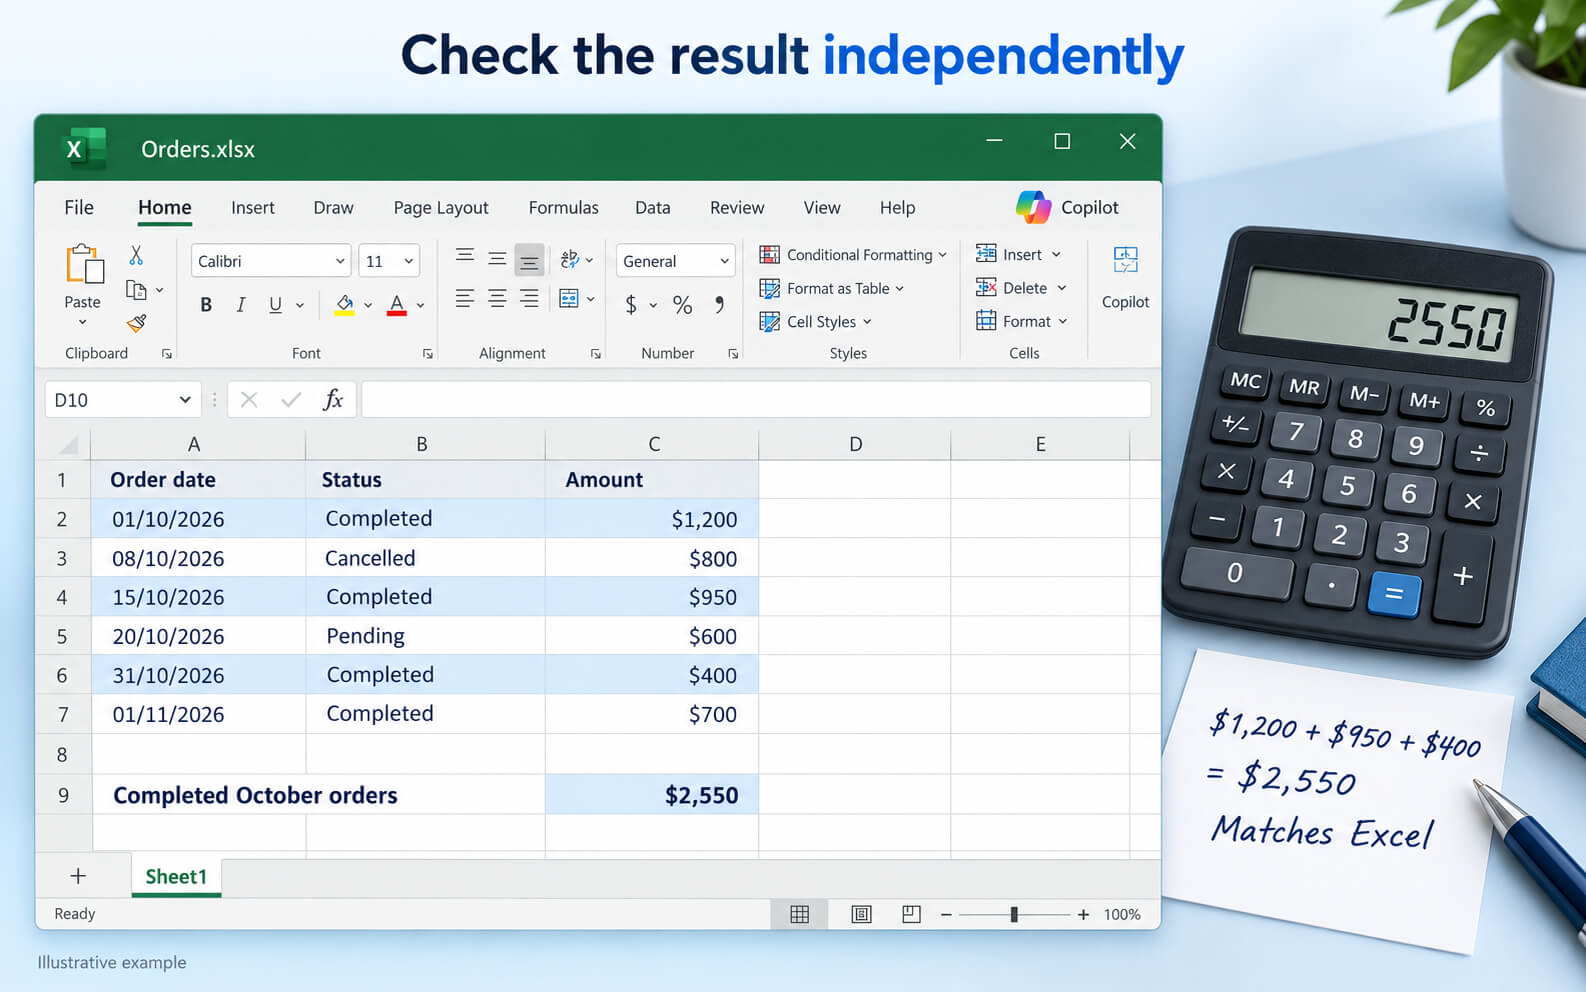Image resolution: width=1586 pixels, height=992 pixels.
Task: Align text right in Alignment group
Action: [x=529, y=299]
